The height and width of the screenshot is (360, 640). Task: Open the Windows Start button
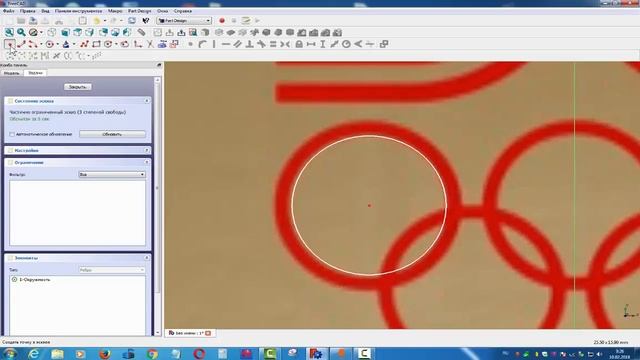9,354
